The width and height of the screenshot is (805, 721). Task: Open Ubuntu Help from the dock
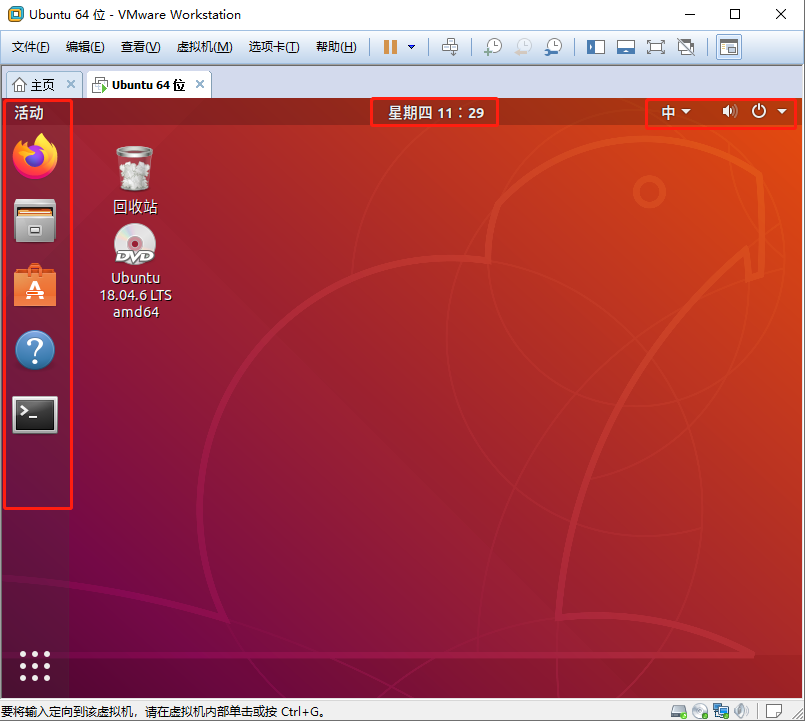click(35, 350)
